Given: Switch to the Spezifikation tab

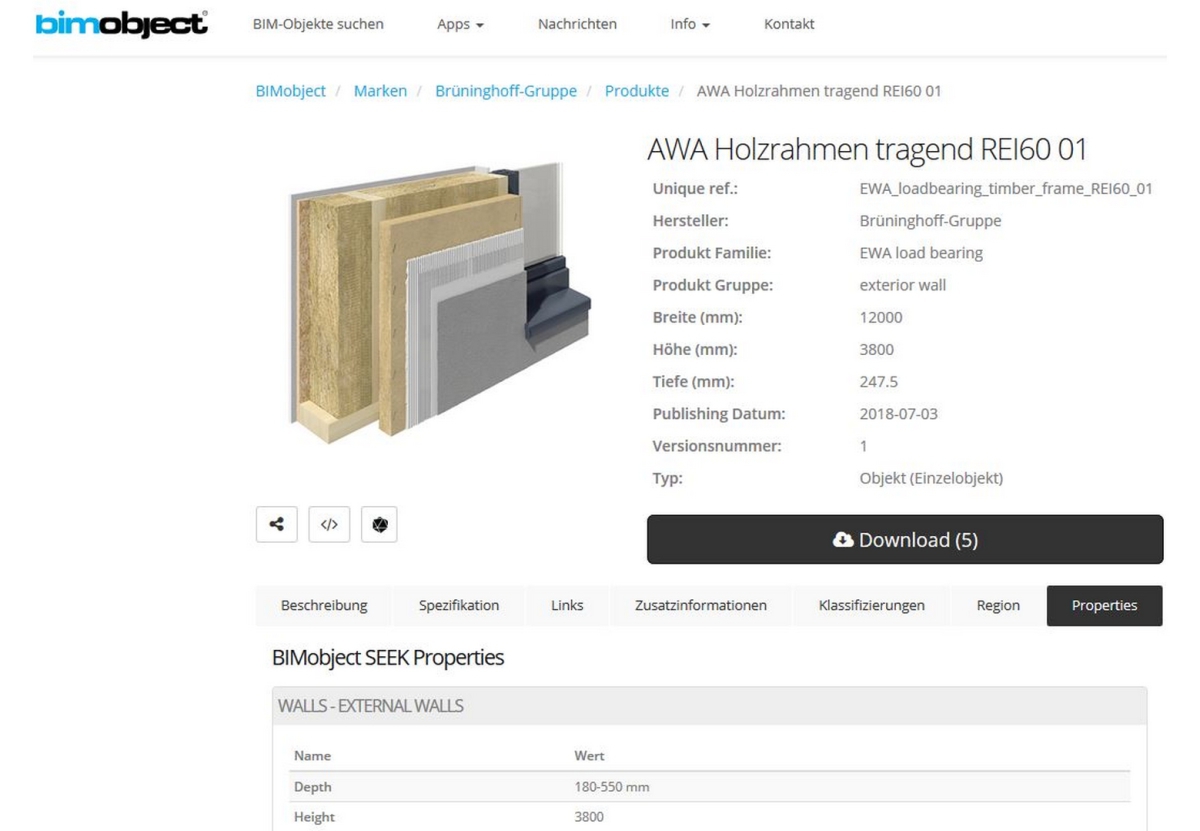Looking at the screenshot, I should point(459,606).
